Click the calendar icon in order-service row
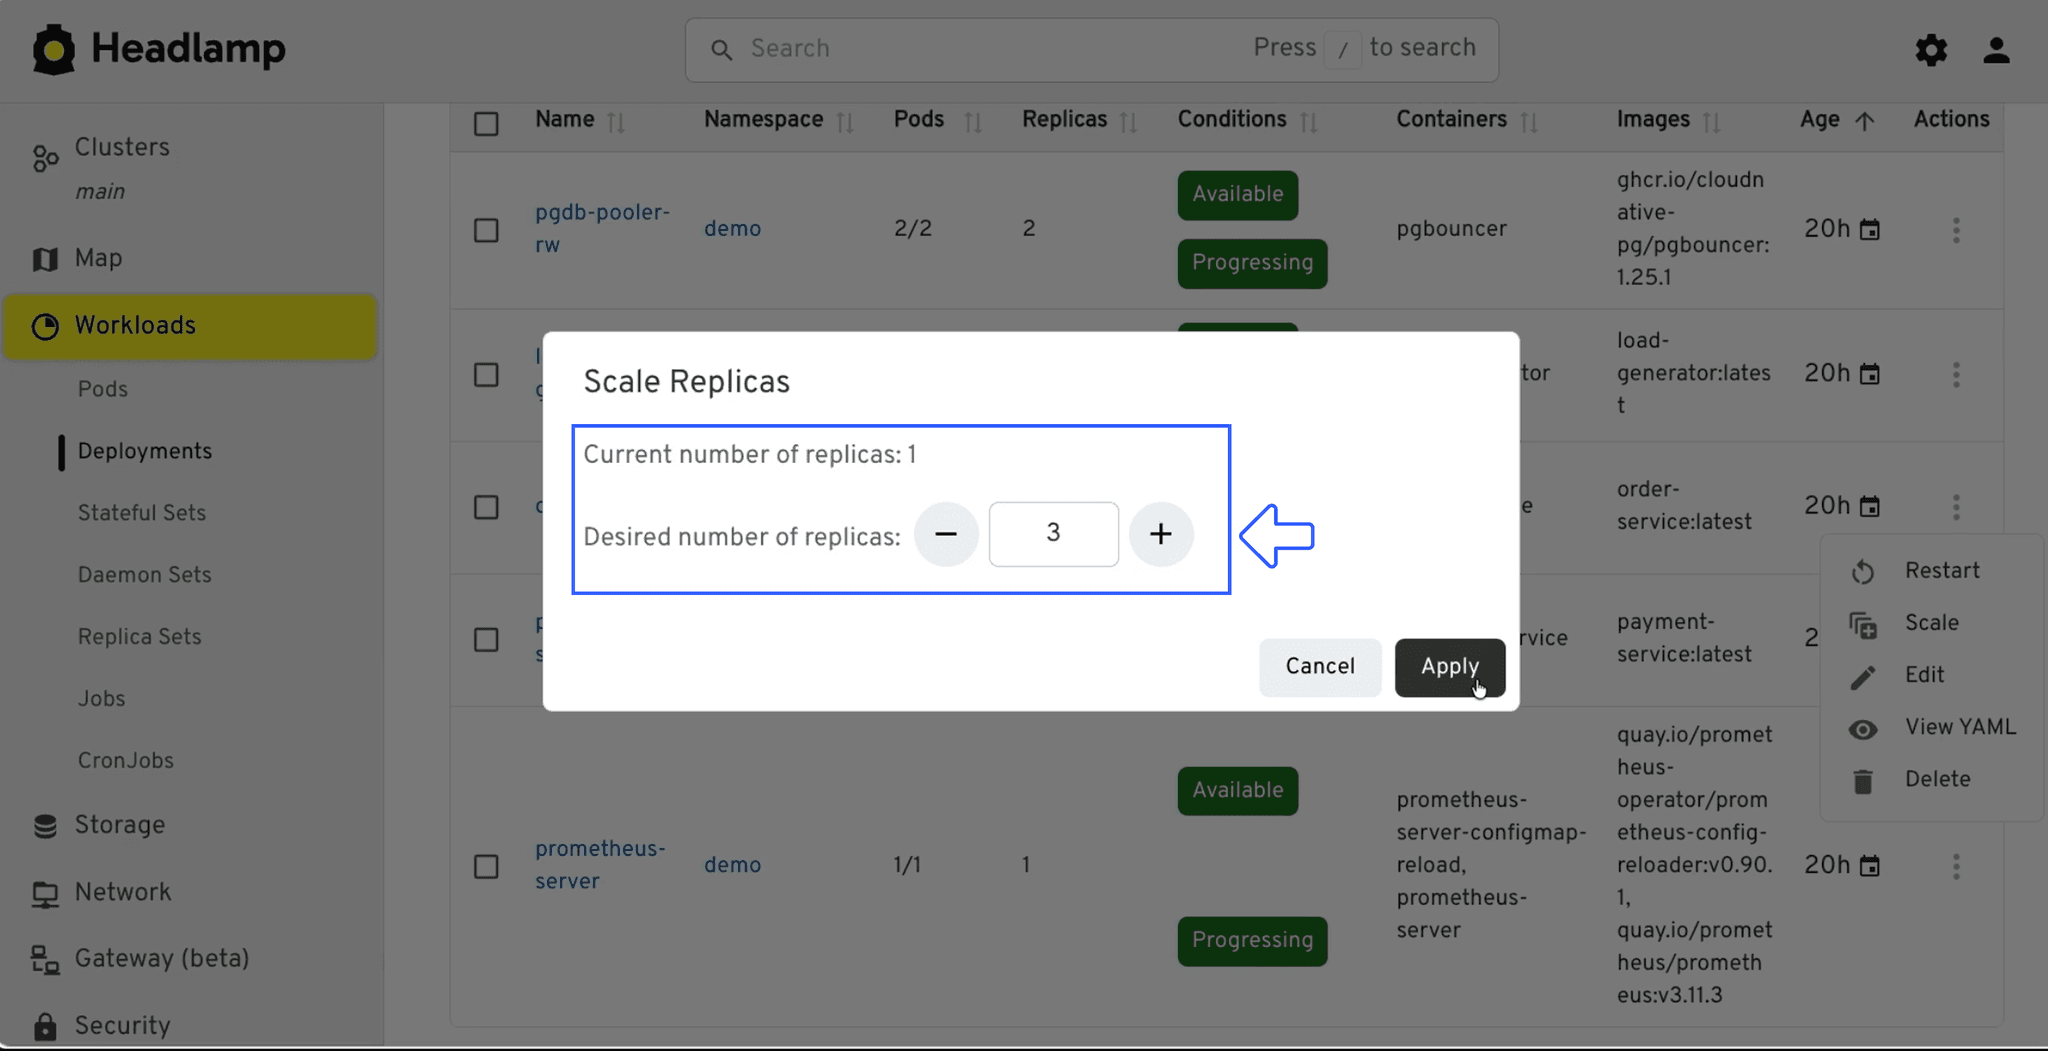The width and height of the screenshot is (2048, 1051). pyautogui.click(x=1869, y=507)
